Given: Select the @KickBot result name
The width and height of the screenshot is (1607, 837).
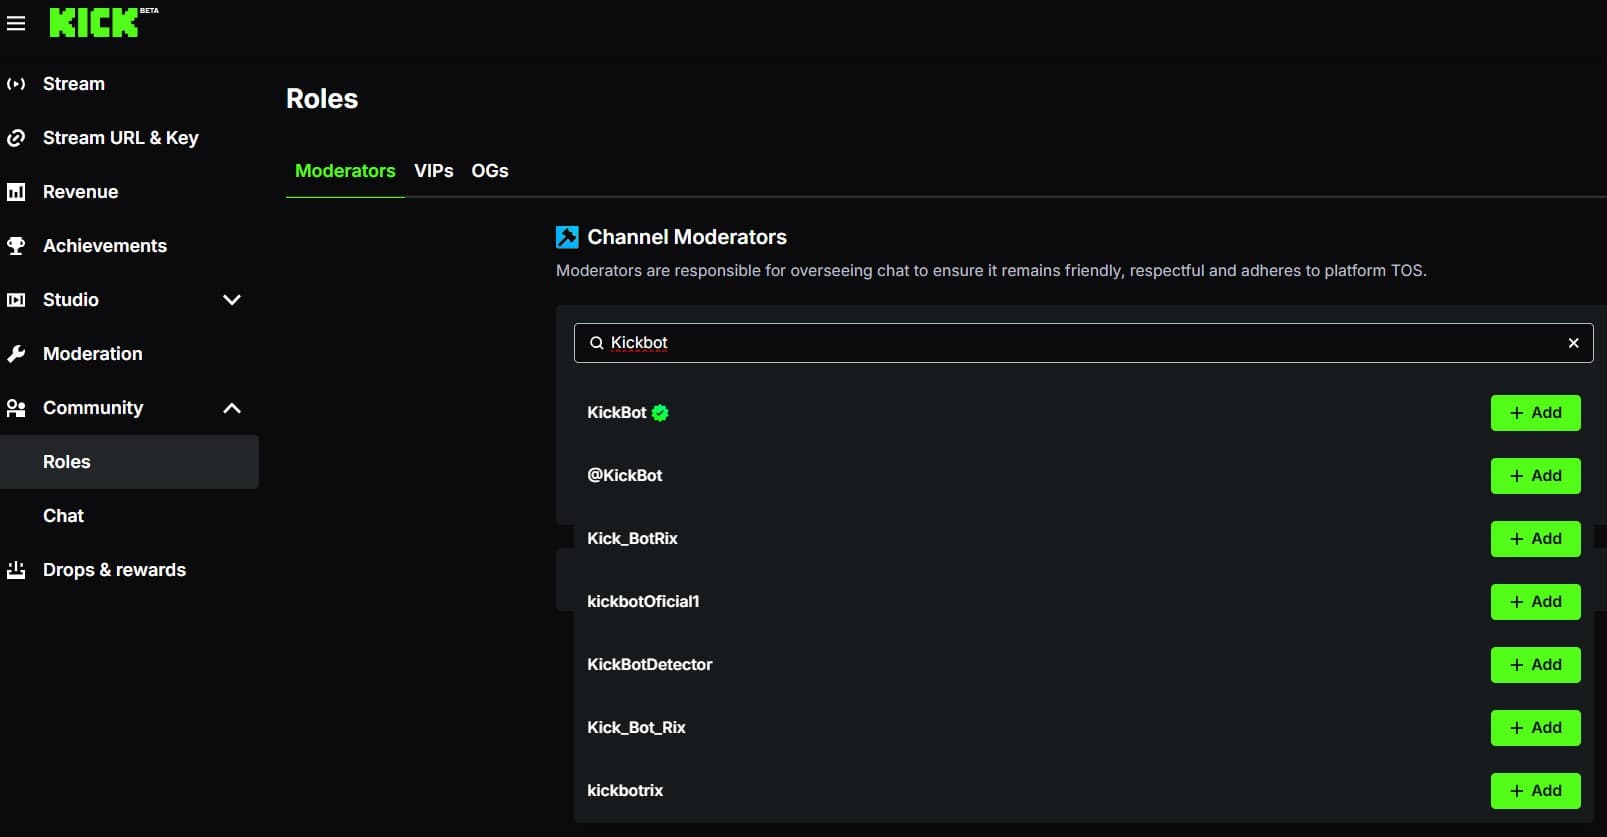Looking at the screenshot, I should [x=625, y=476].
